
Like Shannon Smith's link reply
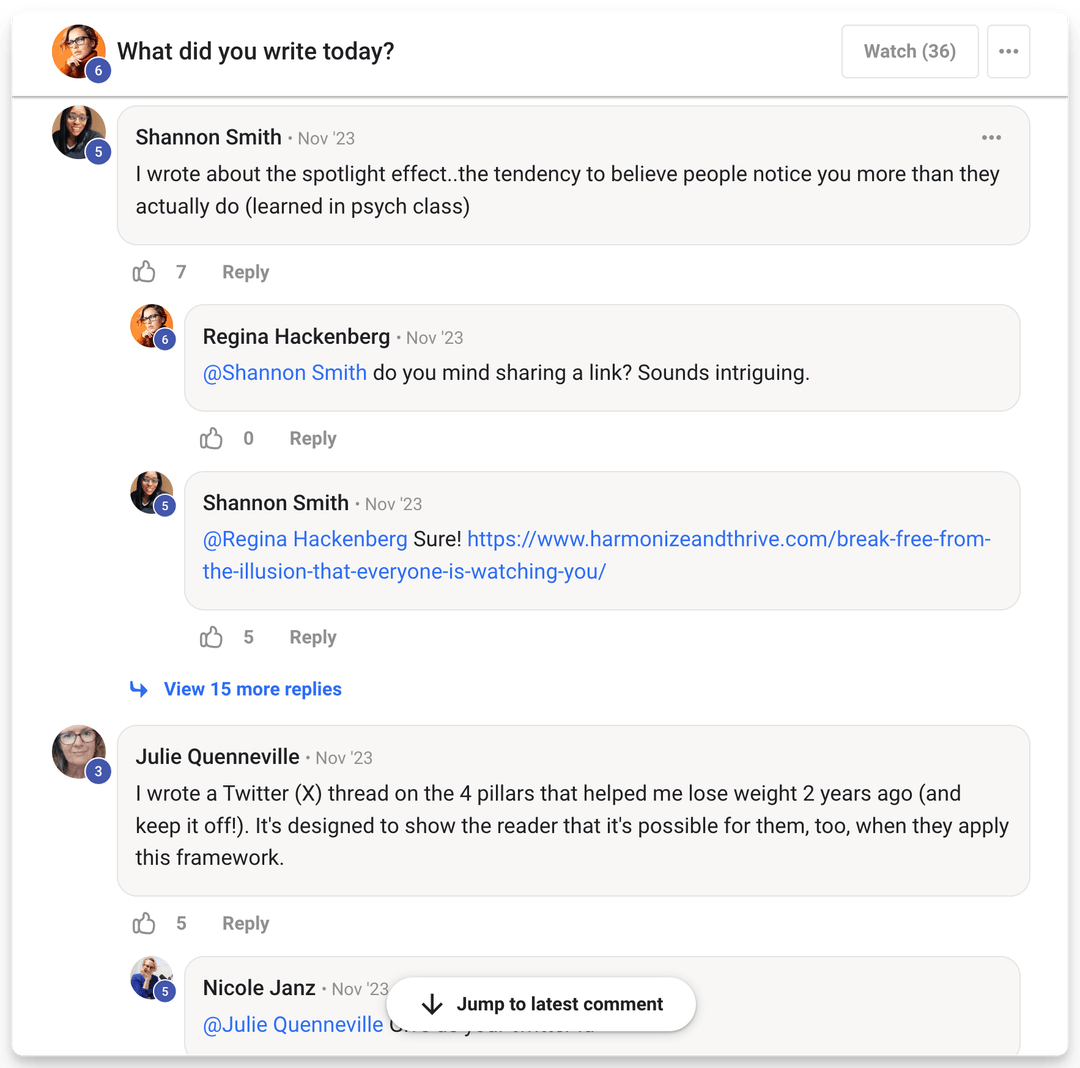pos(212,637)
